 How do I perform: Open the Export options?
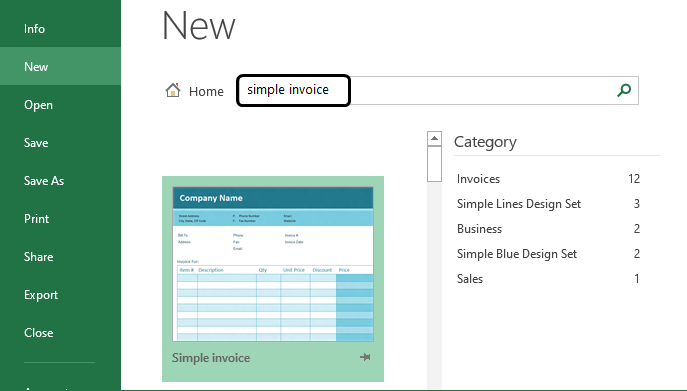coord(41,295)
